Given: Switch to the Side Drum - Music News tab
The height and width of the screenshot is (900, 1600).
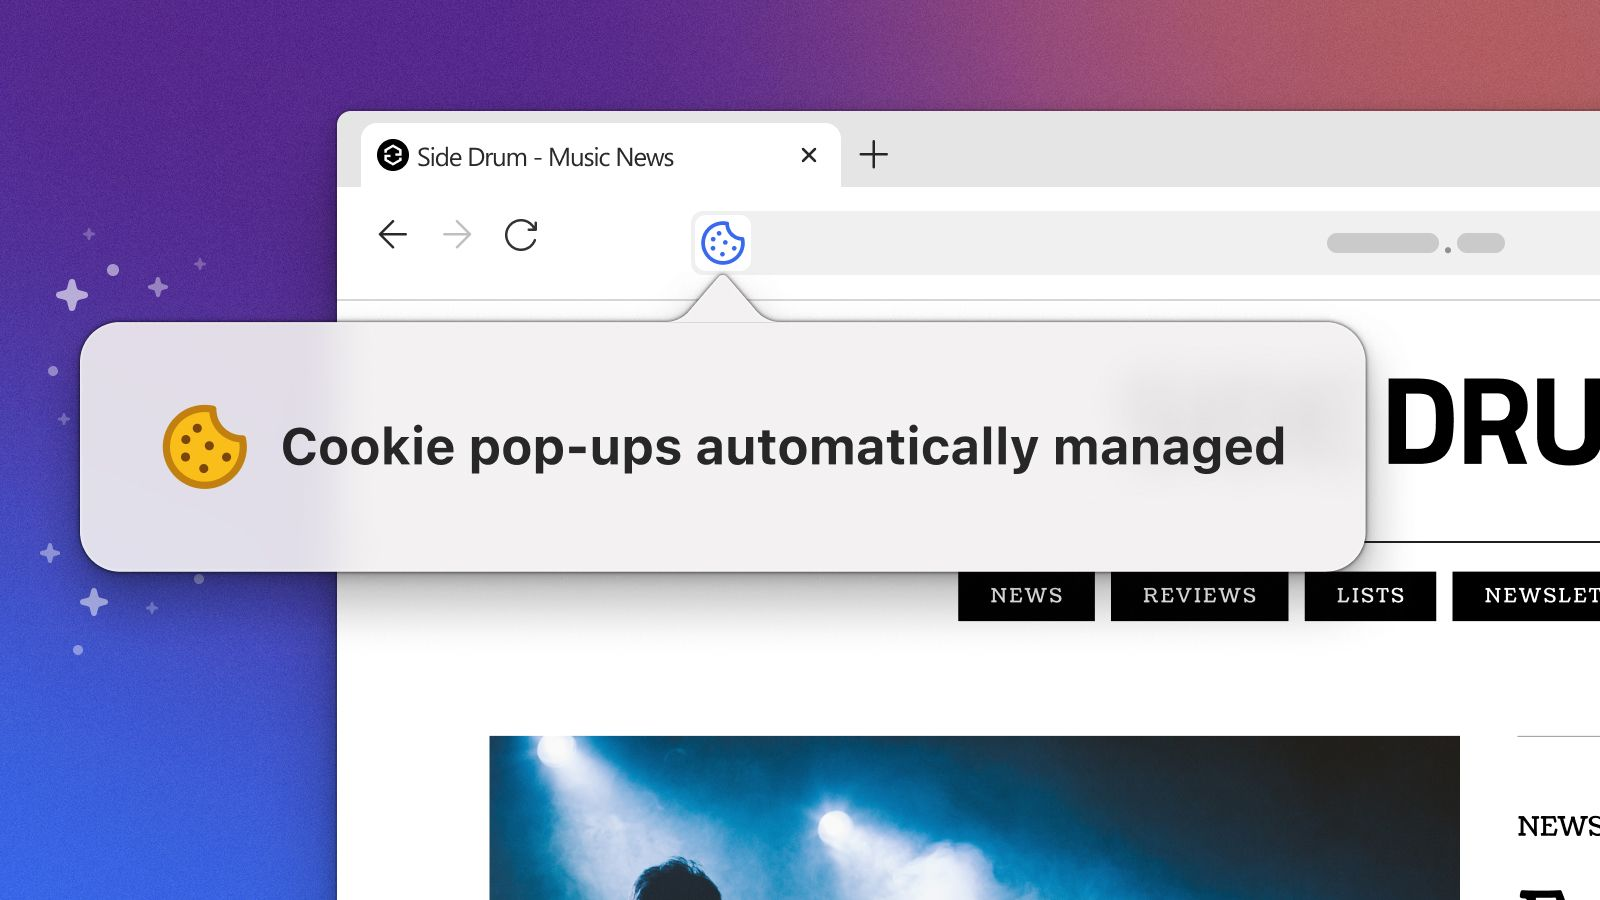Looking at the screenshot, I should pyautogui.click(x=560, y=157).
